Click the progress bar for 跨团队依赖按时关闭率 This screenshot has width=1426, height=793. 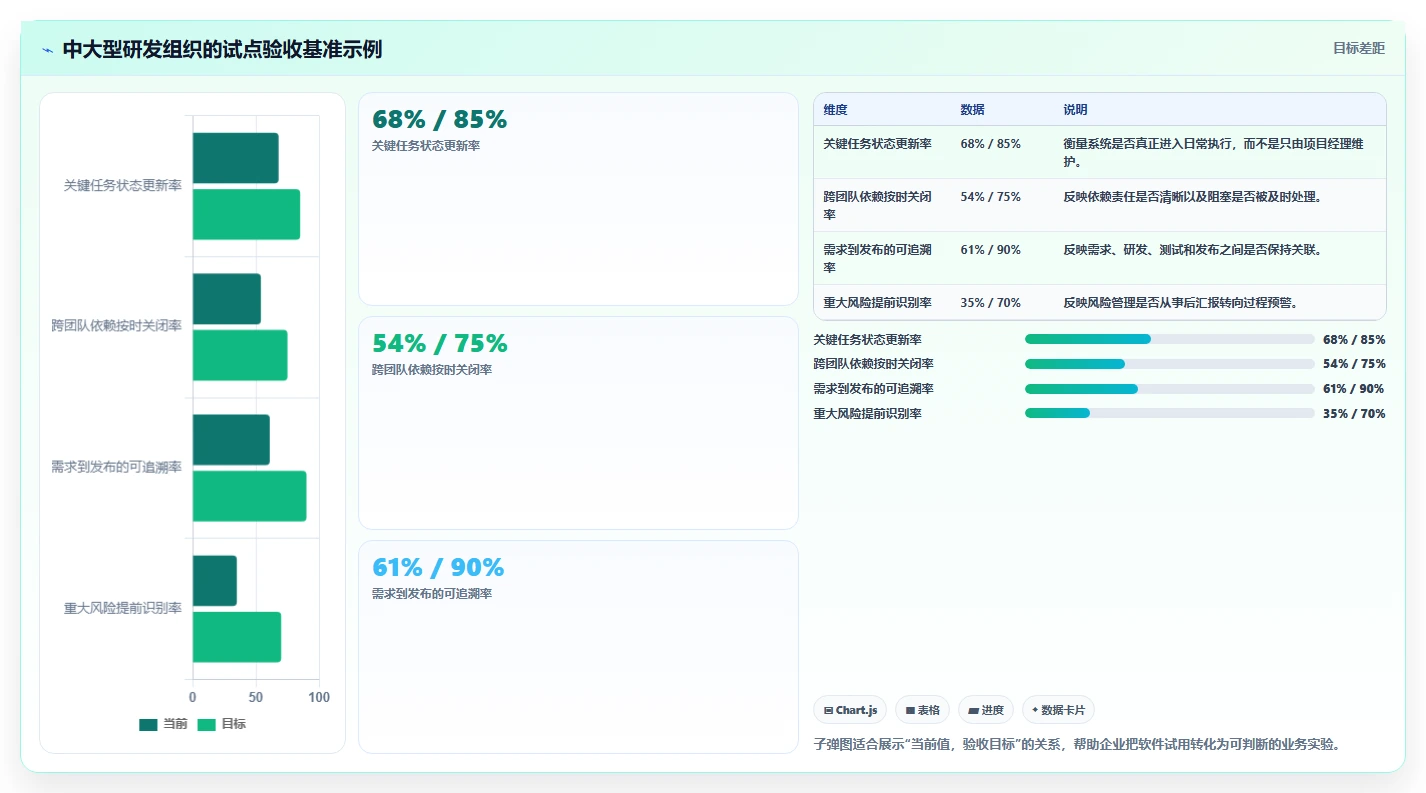tap(1170, 364)
